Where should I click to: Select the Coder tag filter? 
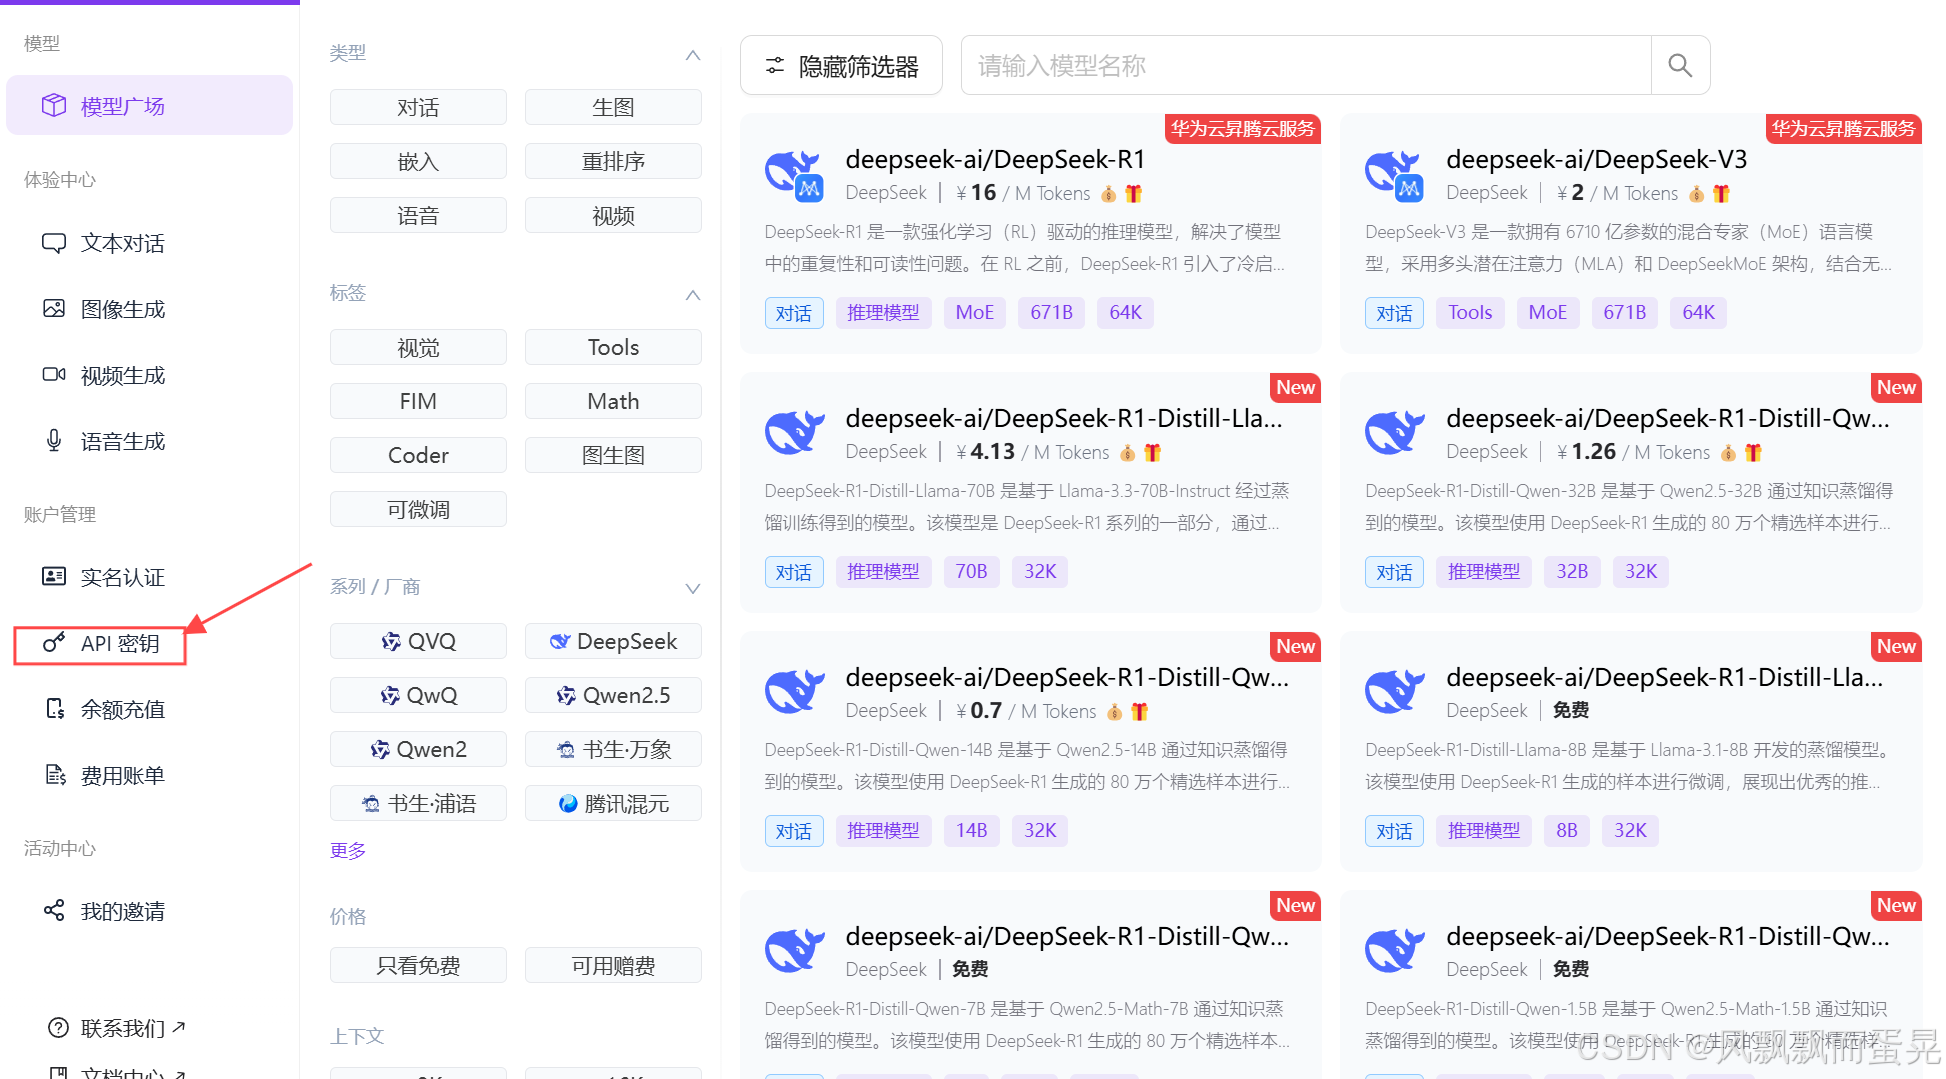pos(418,455)
